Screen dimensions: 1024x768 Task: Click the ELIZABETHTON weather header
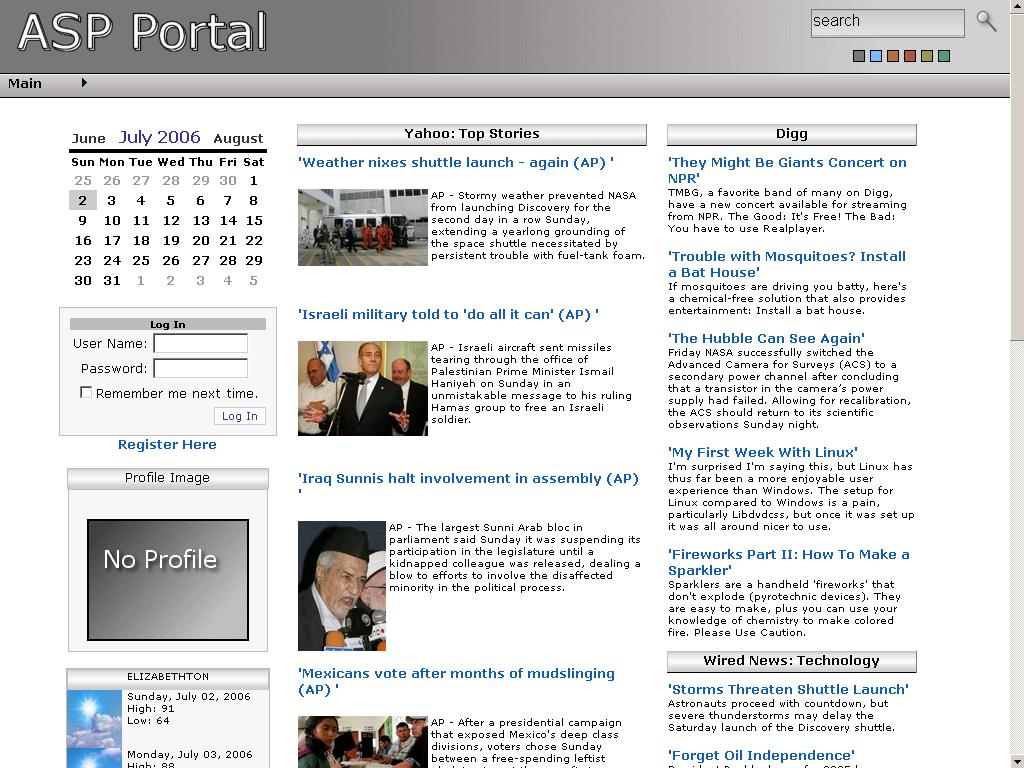point(168,677)
